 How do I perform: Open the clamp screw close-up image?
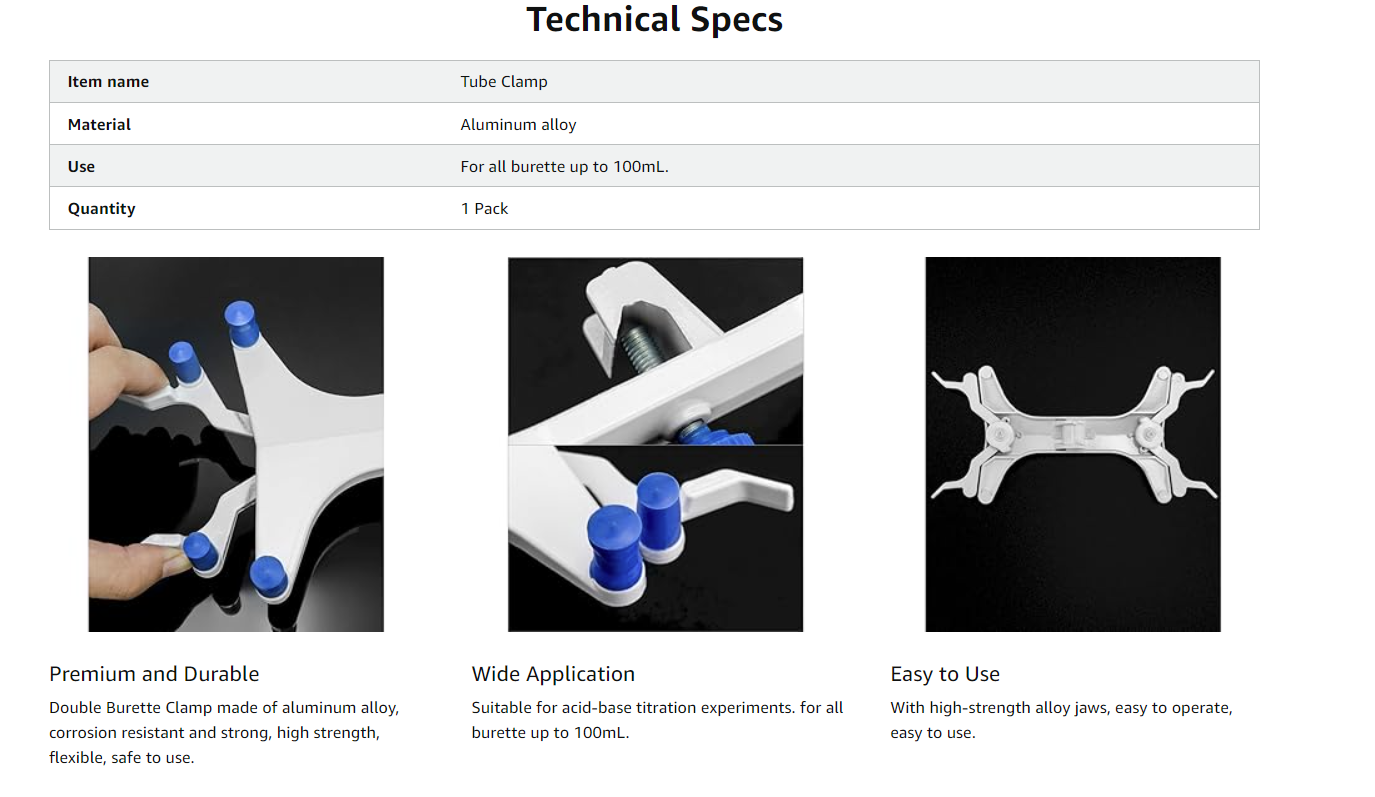click(x=655, y=444)
